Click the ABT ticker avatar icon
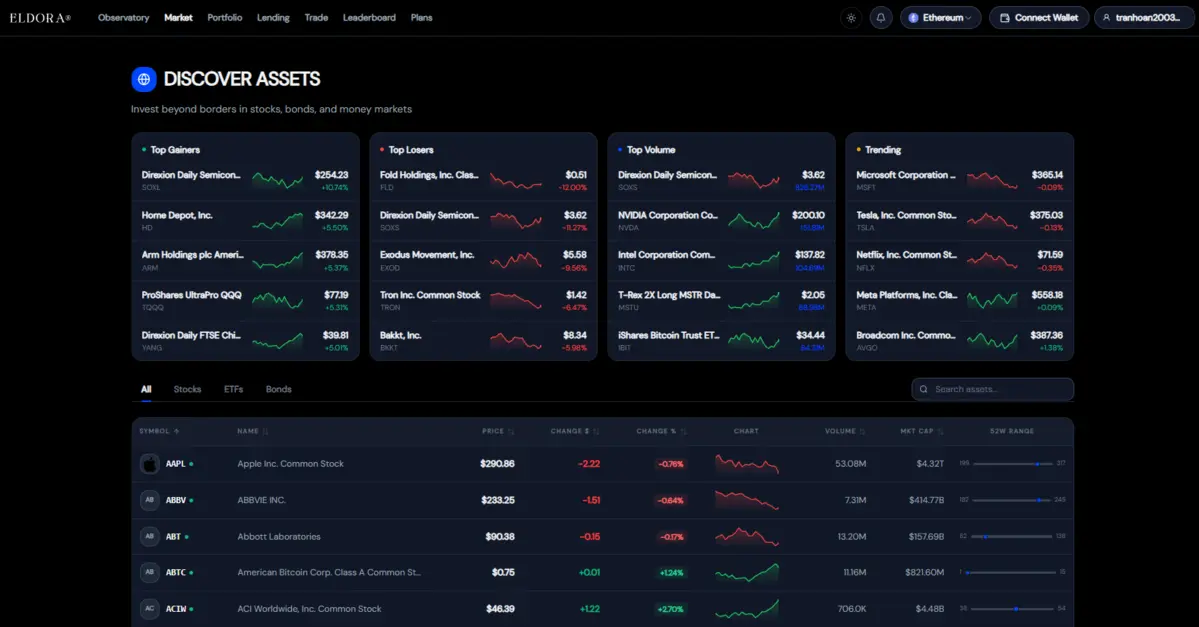The image size is (1199, 627). click(x=150, y=536)
